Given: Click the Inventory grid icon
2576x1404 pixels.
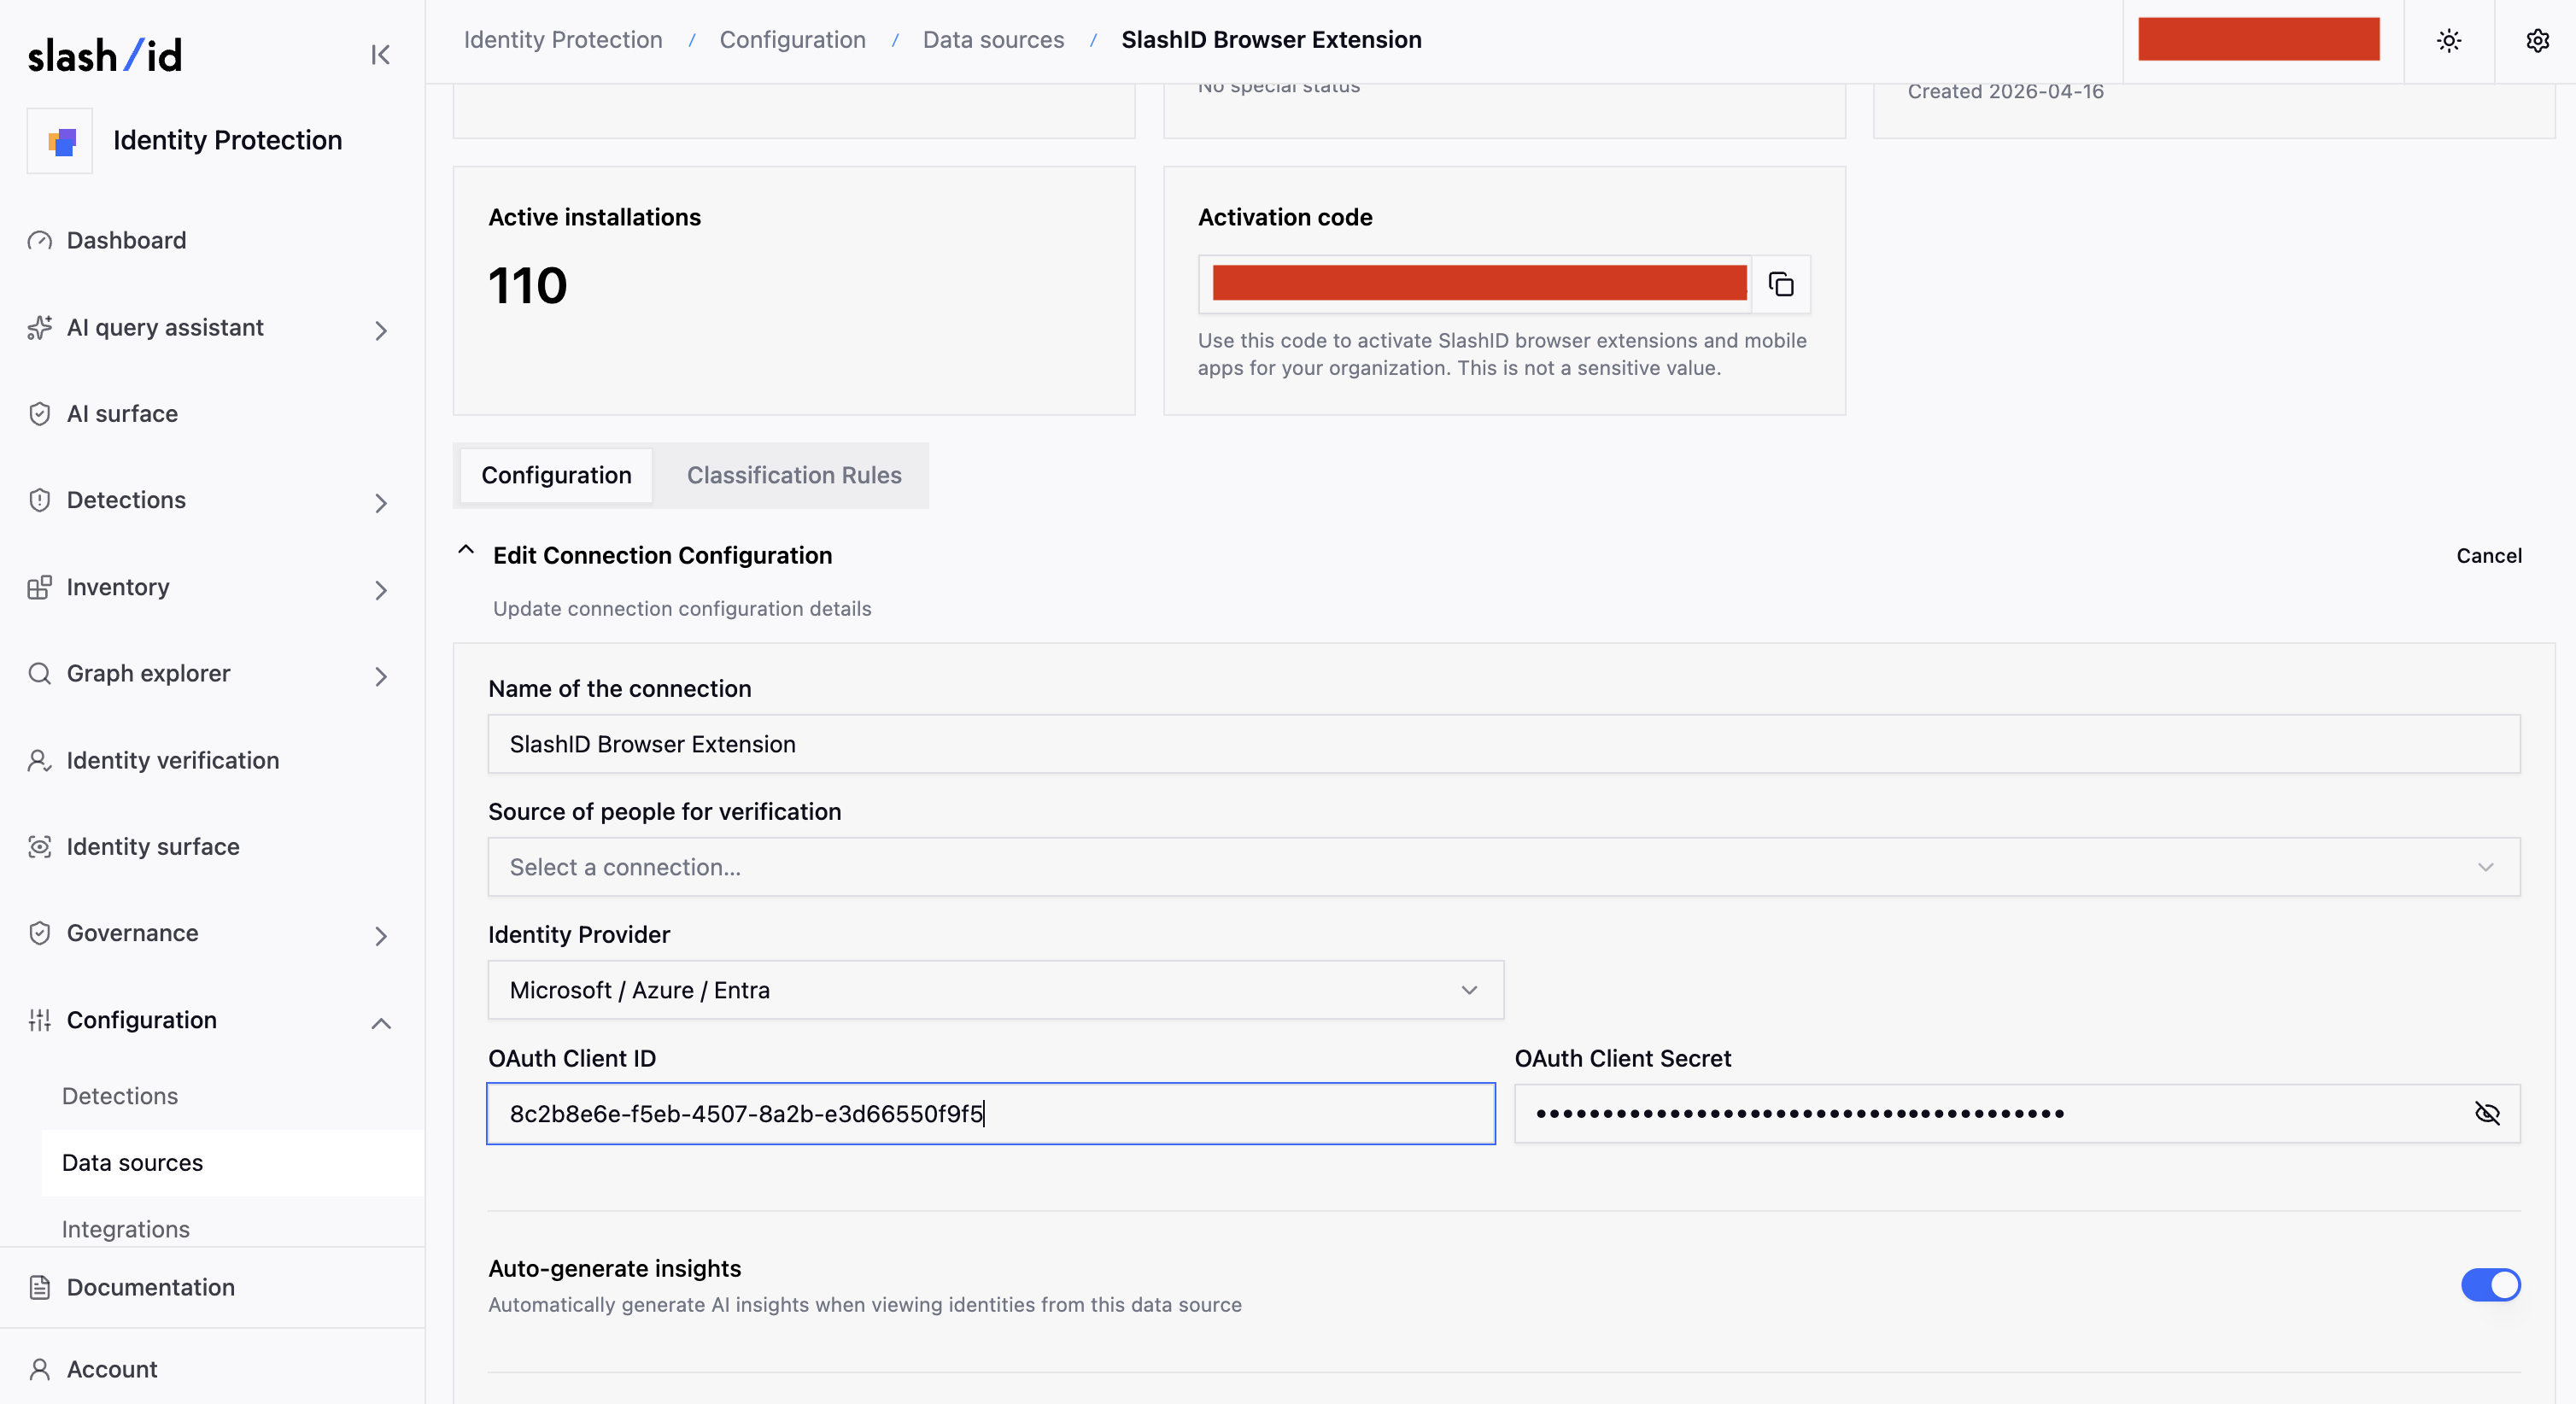Looking at the screenshot, I should coord(40,587).
